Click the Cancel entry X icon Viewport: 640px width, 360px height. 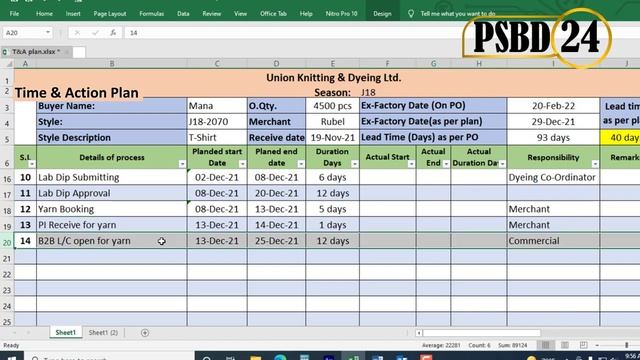(x=77, y=33)
